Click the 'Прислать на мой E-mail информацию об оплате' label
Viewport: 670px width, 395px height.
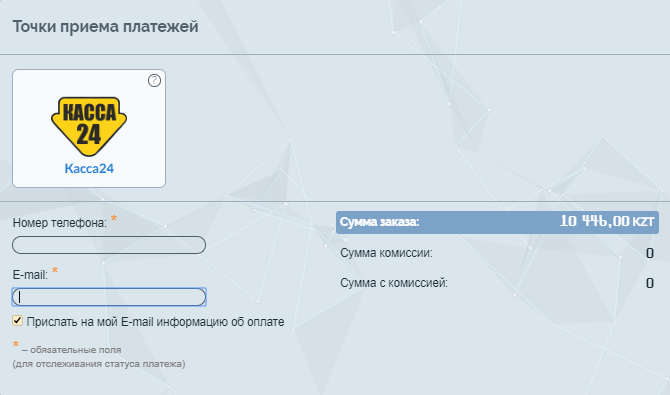point(155,321)
